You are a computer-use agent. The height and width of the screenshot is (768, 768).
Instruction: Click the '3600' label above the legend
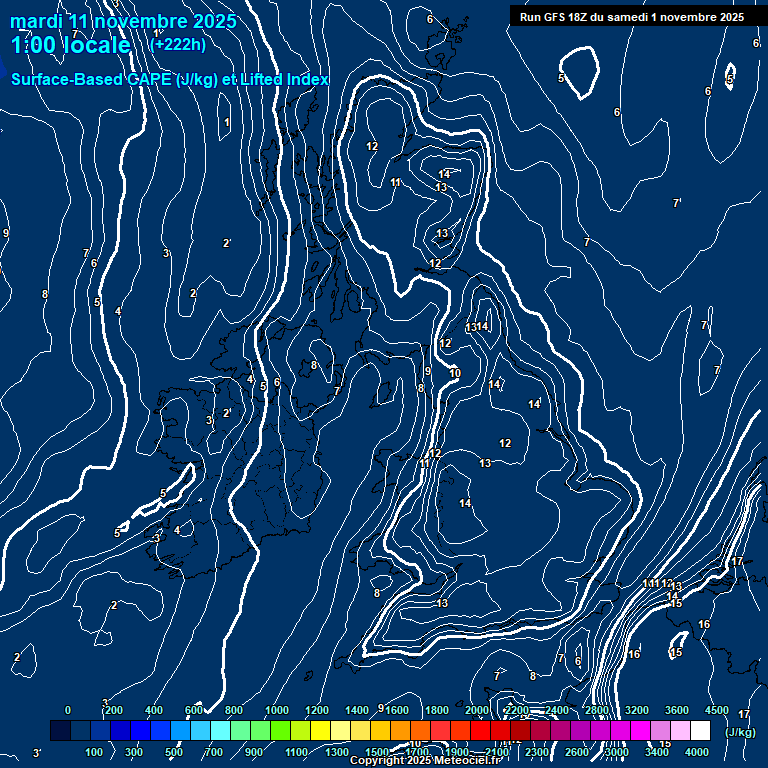(677, 710)
